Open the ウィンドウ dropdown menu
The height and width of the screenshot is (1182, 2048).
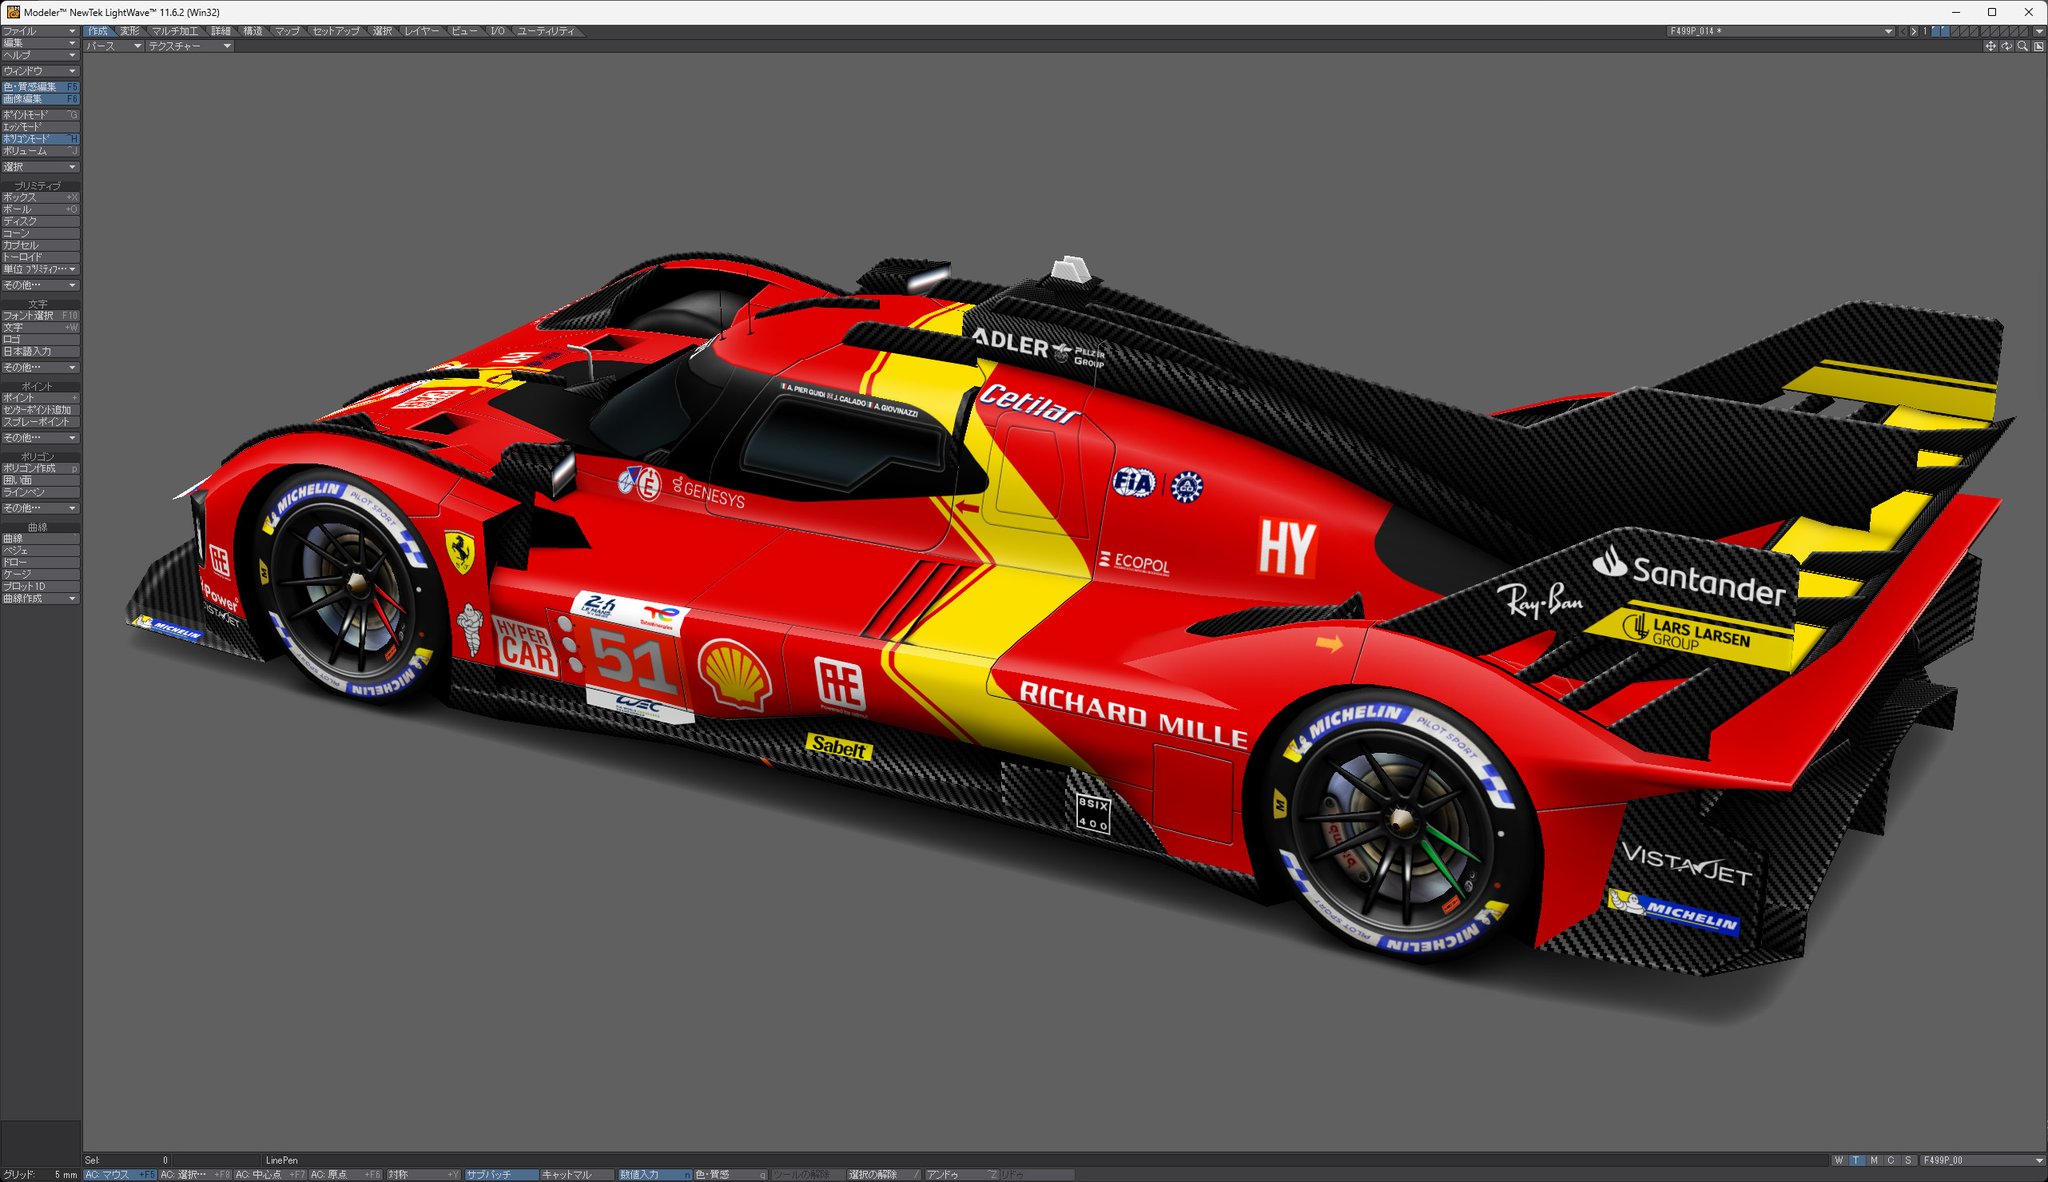pos(40,71)
